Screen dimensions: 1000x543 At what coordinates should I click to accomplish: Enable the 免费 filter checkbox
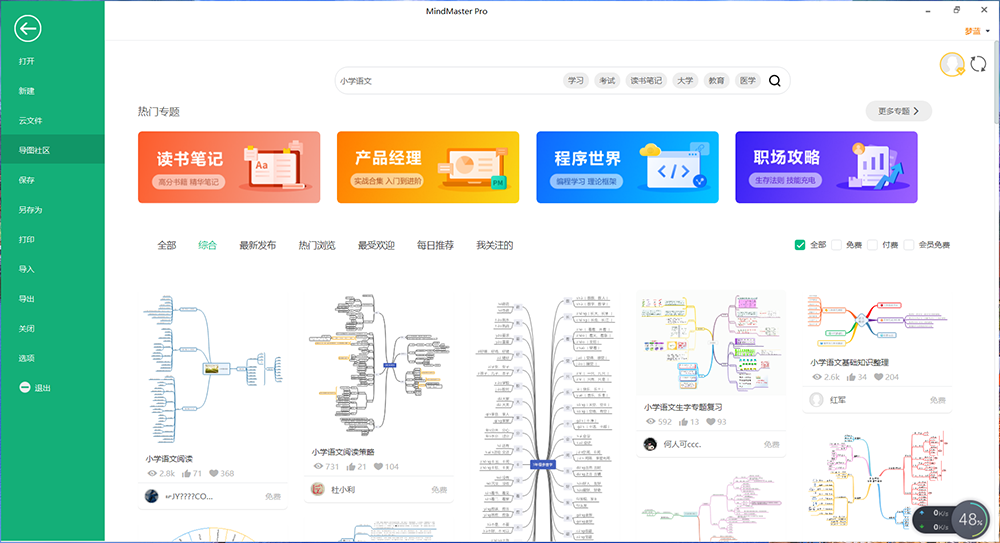tap(836, 245)
